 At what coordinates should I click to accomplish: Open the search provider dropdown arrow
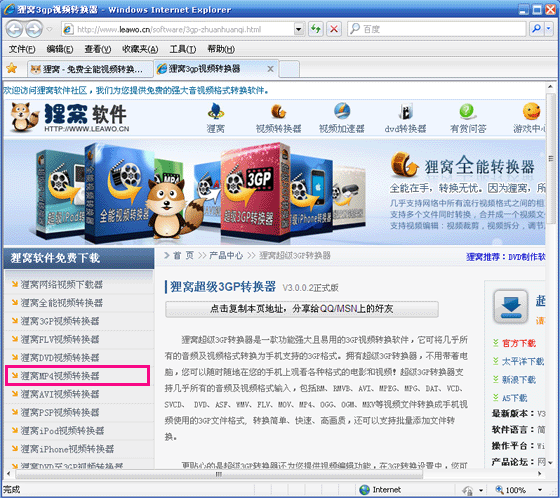(x=549, y=29)
